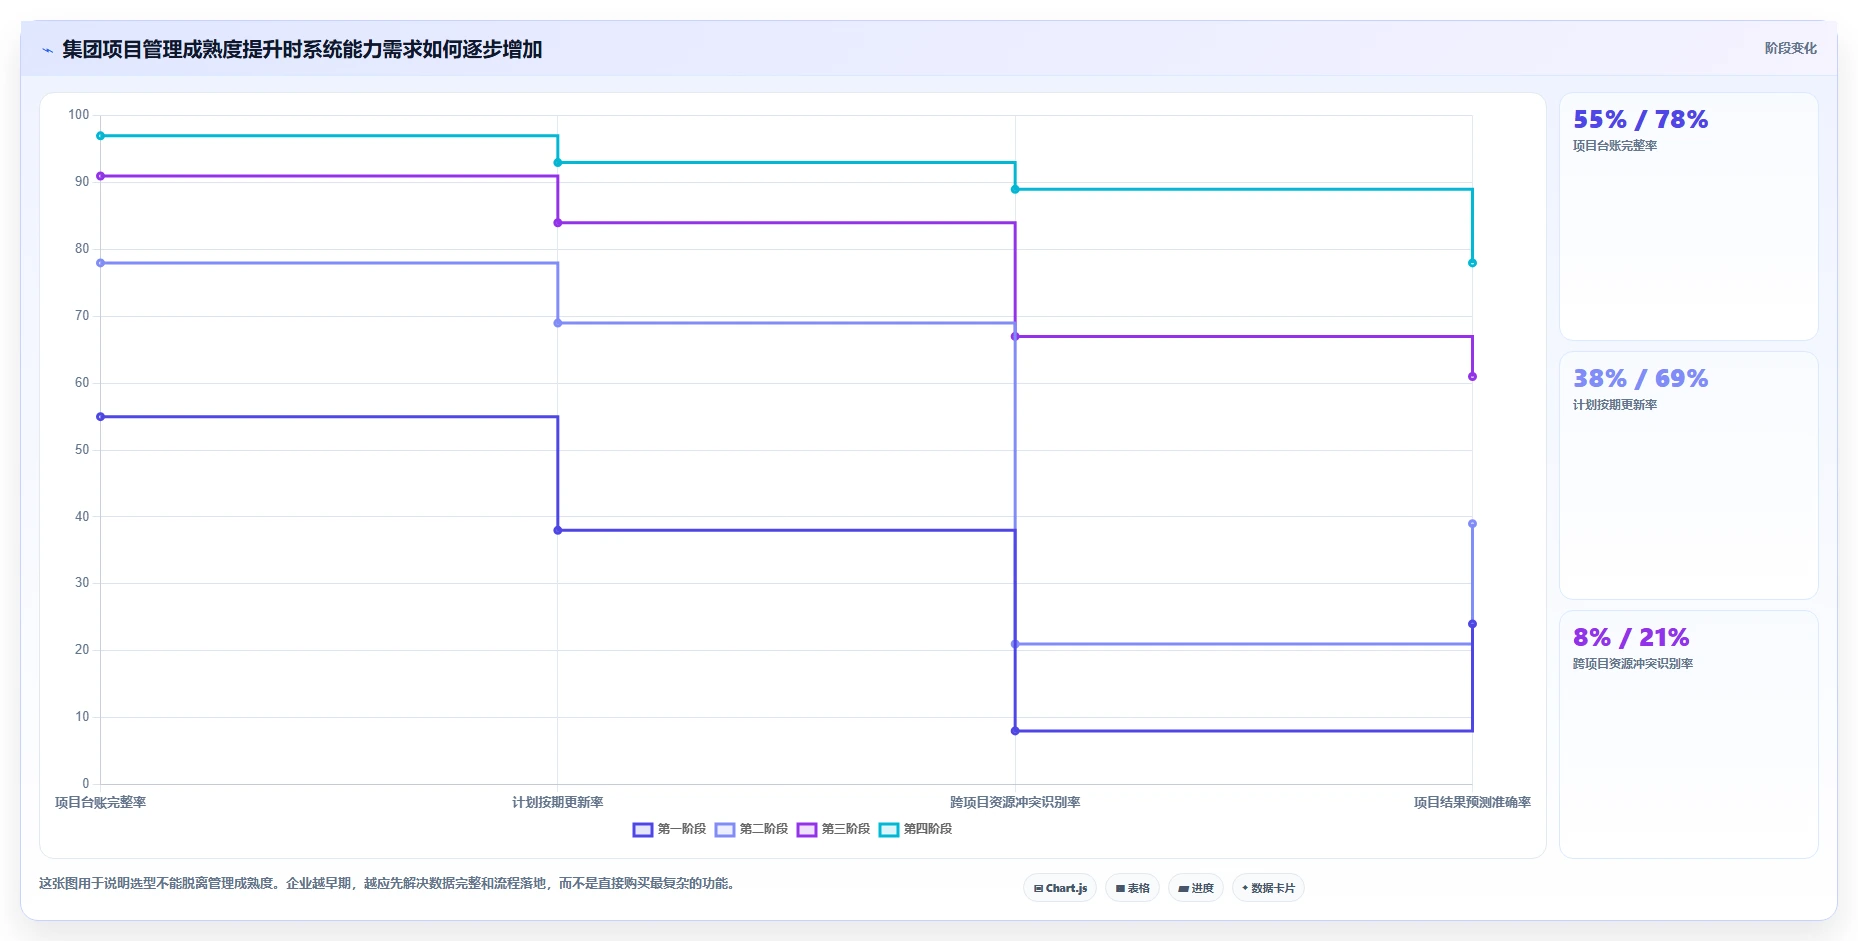
Task: Select the 8% / 21% card value
Action: pyautogui.click(x=1631, y=638)
